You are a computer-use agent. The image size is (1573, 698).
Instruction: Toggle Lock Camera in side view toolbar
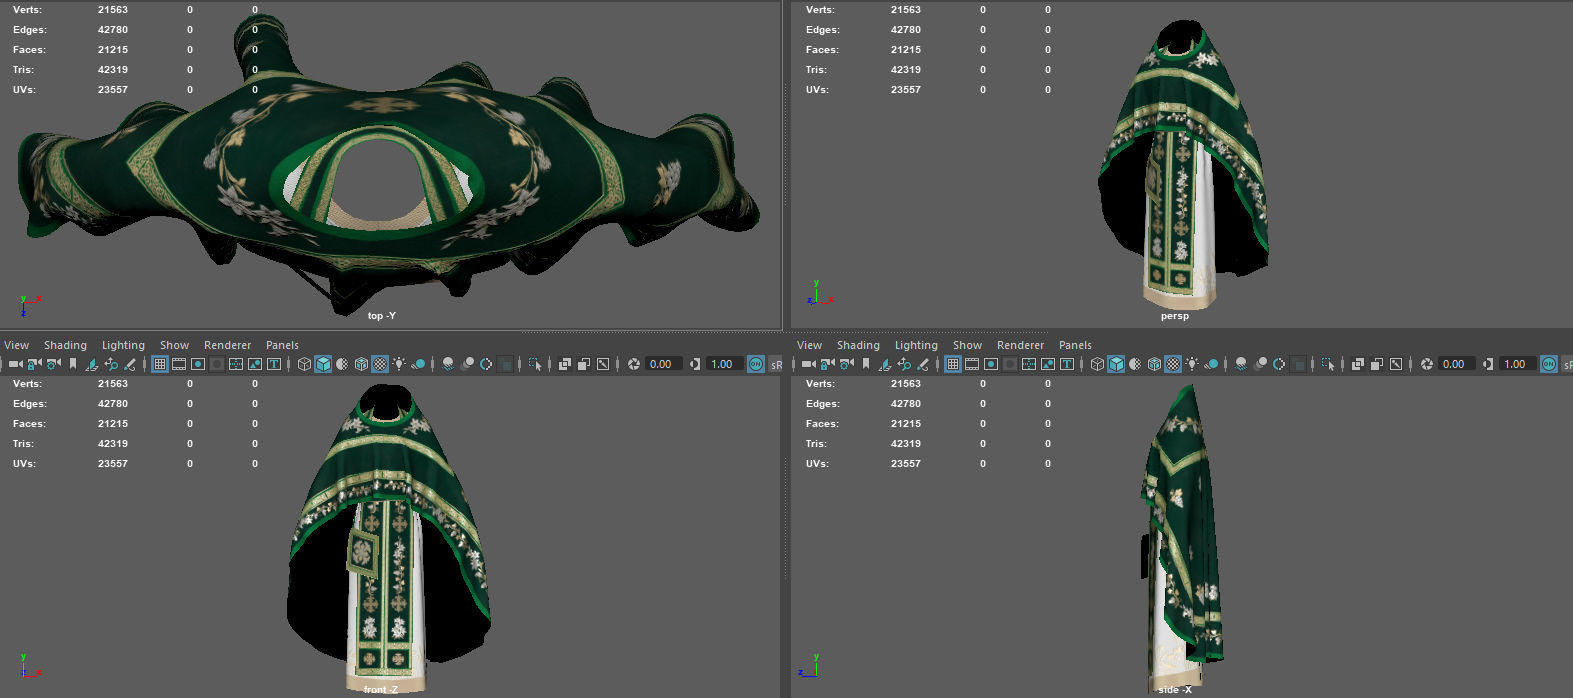(x=827, y=364)
